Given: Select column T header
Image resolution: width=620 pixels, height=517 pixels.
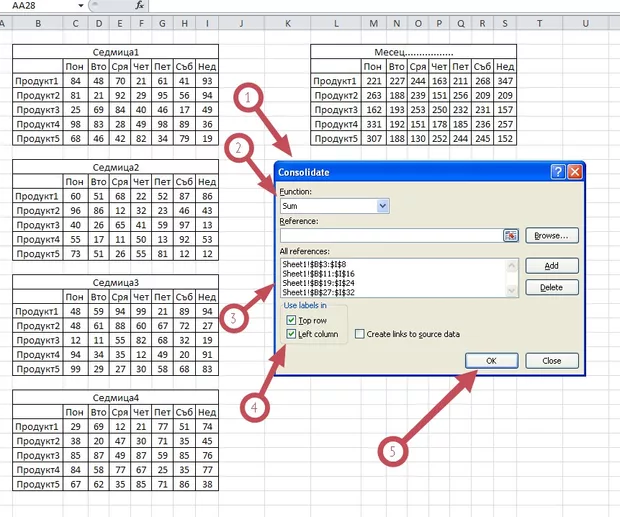Looking at the screenshot, I should (541, 22).
